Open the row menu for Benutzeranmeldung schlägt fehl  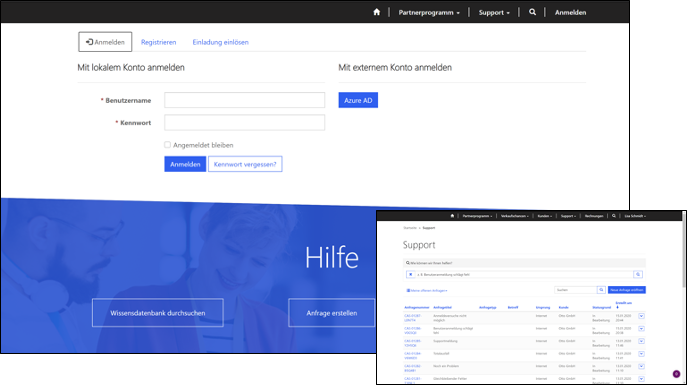click(x=641, y=328)
